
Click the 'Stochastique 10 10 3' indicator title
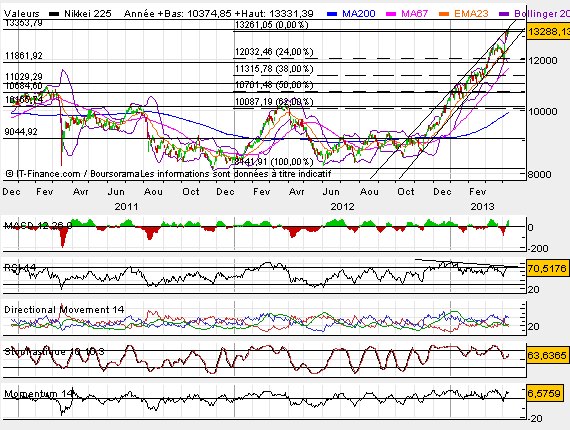point(54,352)
